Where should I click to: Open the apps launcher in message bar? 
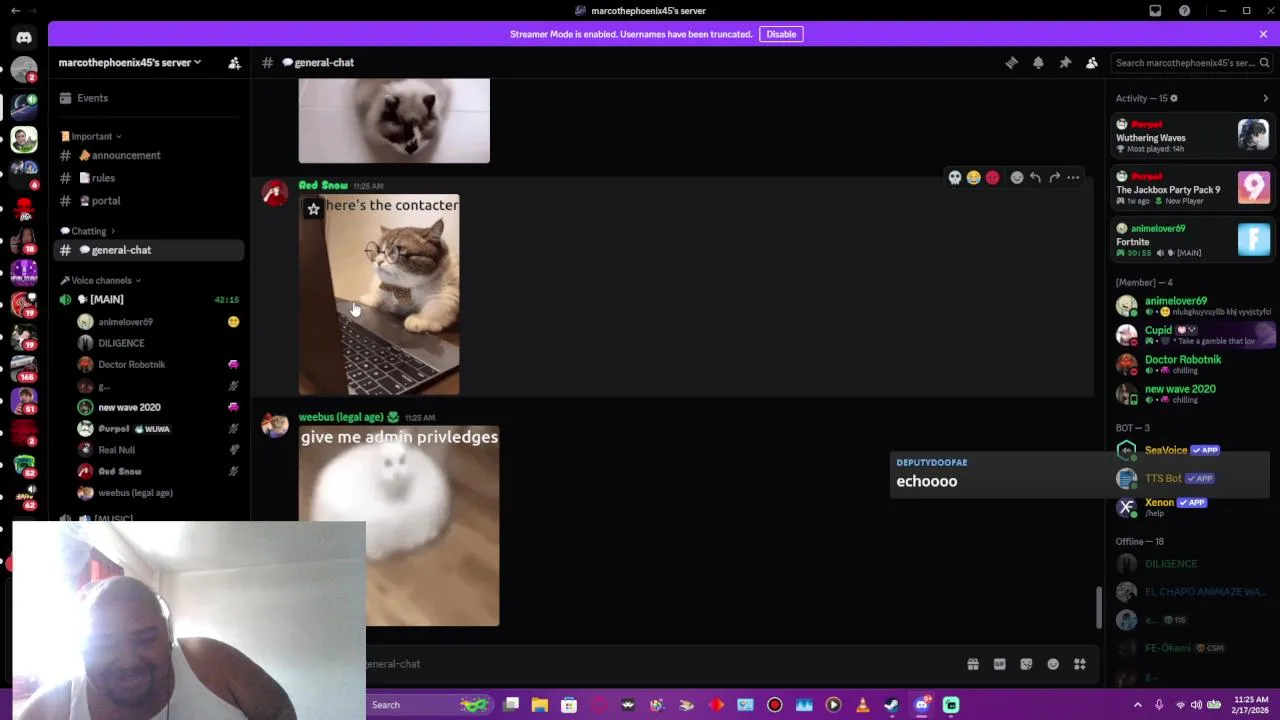pyautogui.click(x=1080, y=664)
